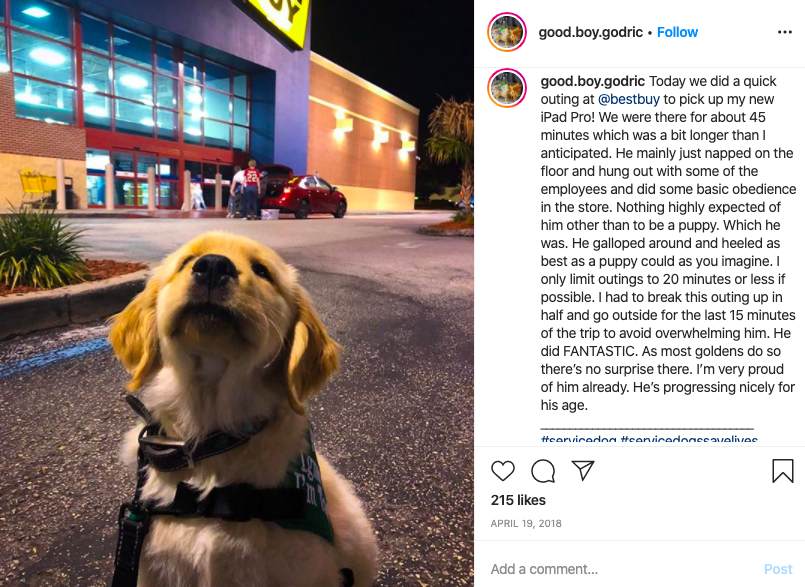Click the header profile picture avatar
Viewport: 805px width, 587px height.
507,32
